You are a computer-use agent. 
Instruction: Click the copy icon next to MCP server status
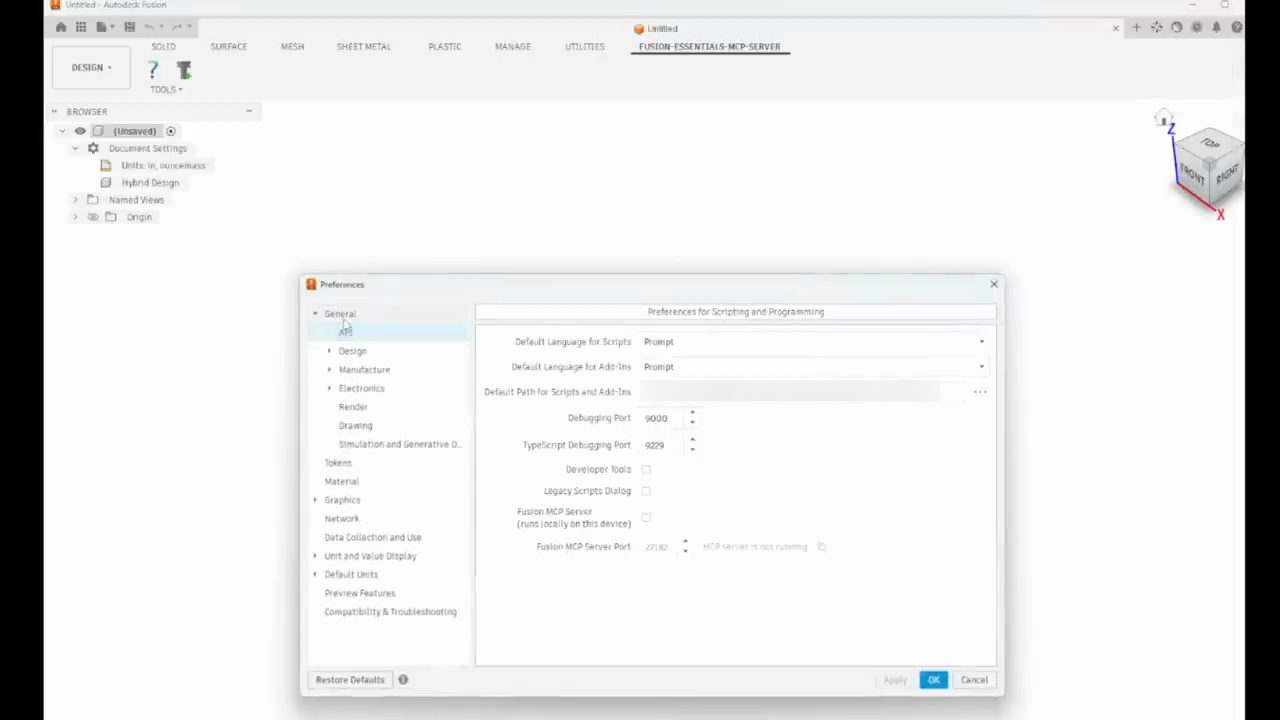821,547
